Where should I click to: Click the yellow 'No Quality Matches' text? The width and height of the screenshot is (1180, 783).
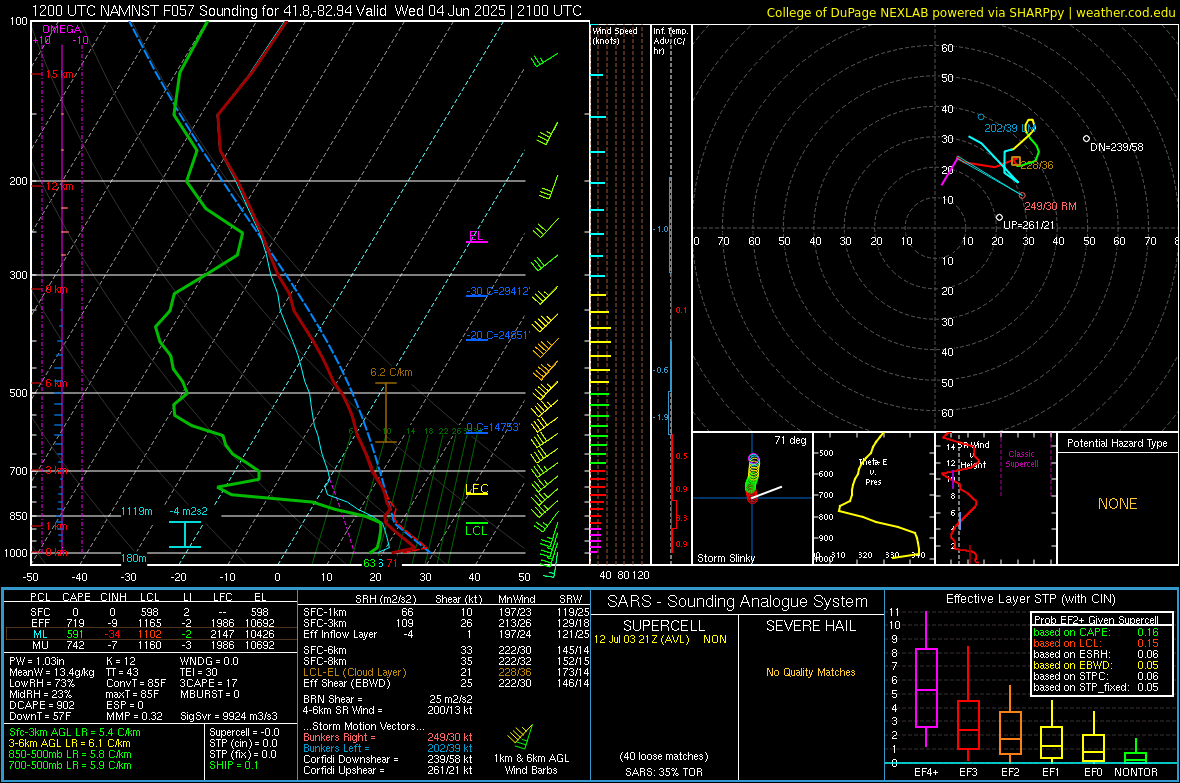pos(810,672)
